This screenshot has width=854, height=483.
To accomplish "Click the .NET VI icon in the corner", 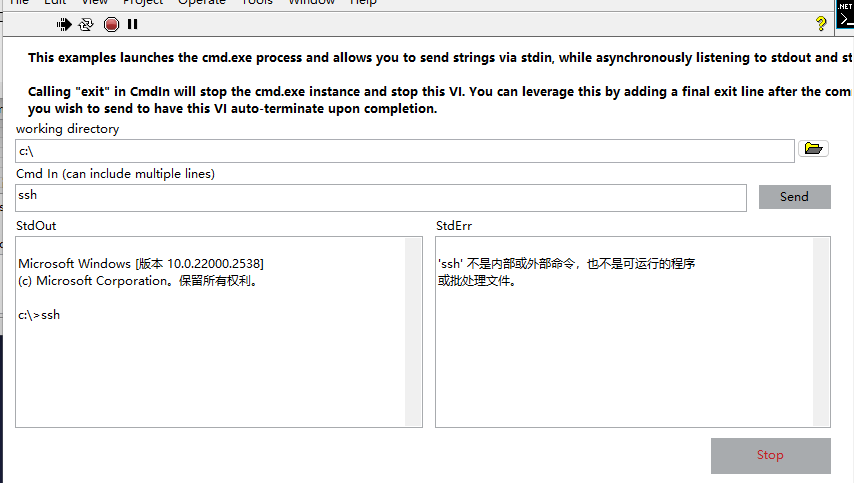I will coord(845,14).
